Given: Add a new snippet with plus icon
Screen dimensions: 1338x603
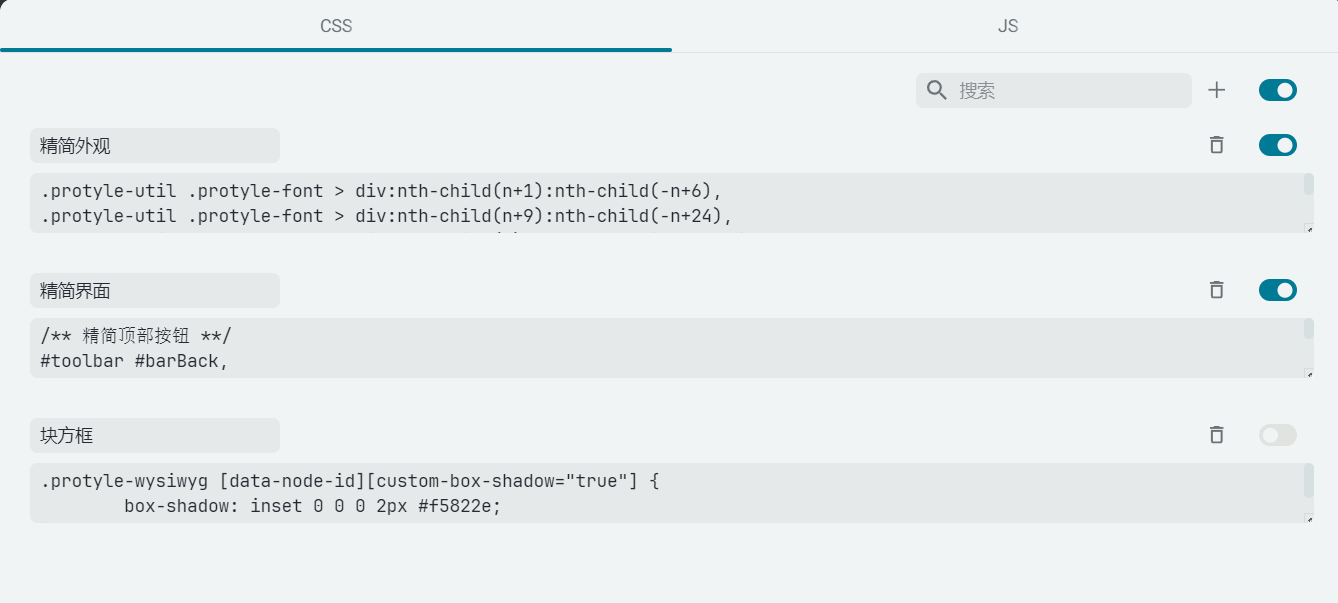Looking at the screenshot, I should click(x=1216, y=90).
